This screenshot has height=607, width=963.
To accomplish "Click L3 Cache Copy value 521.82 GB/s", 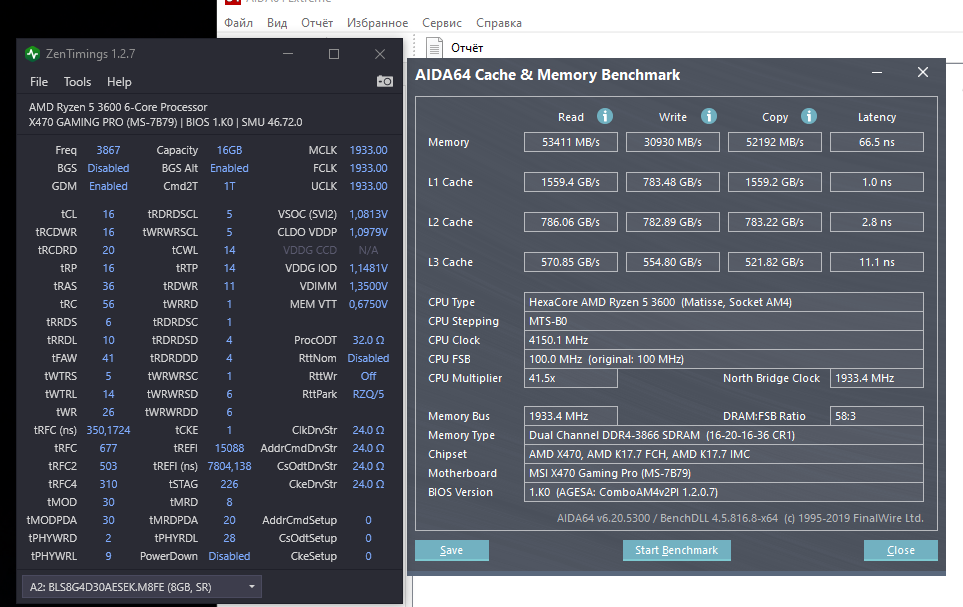I will point(774,262).
